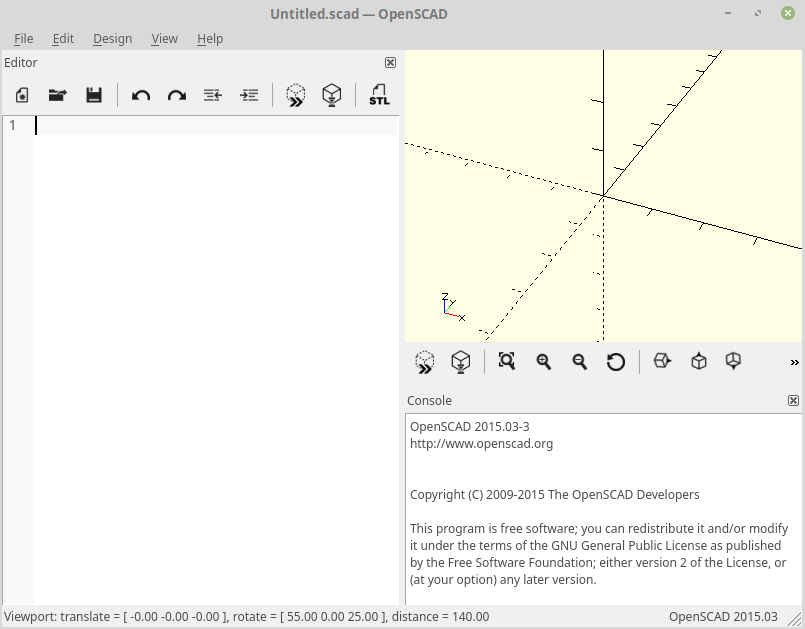Click the XYZ axis indicator in the viewport
The height and width of the screenshot is (629, 805).
[453, 307]
